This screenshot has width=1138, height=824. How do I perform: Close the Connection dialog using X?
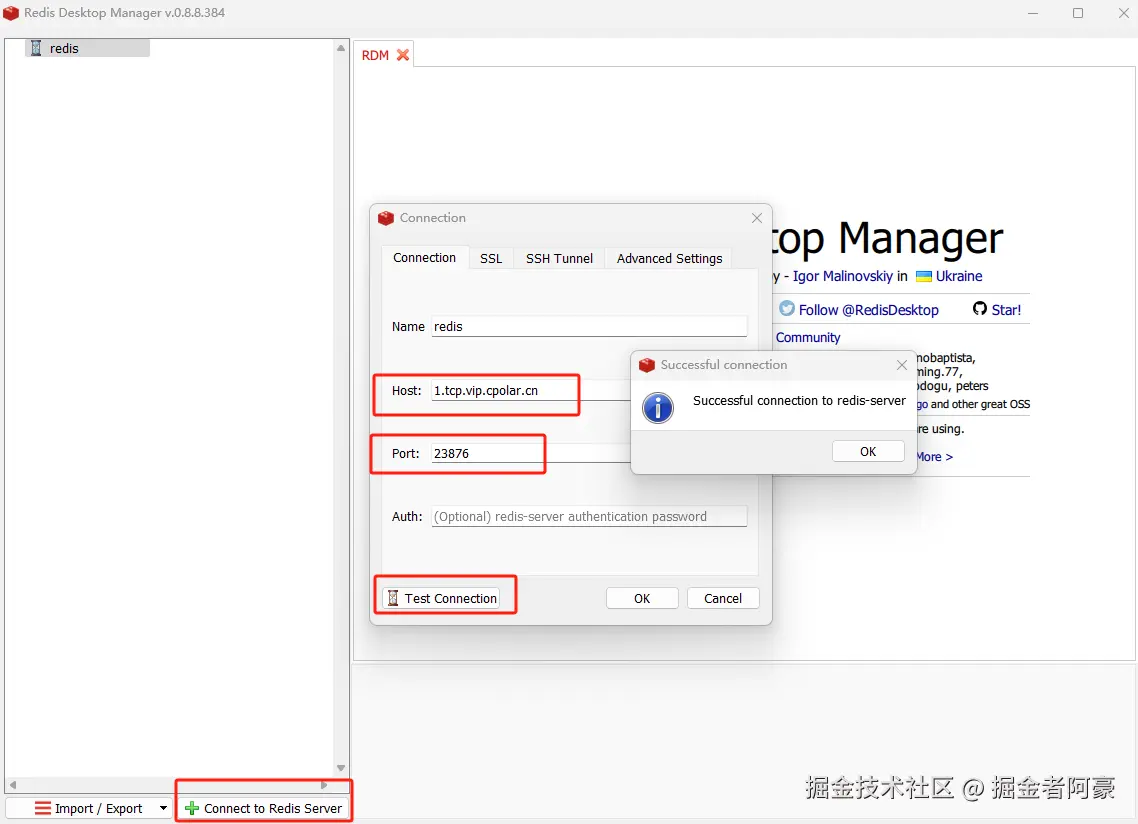757,218
